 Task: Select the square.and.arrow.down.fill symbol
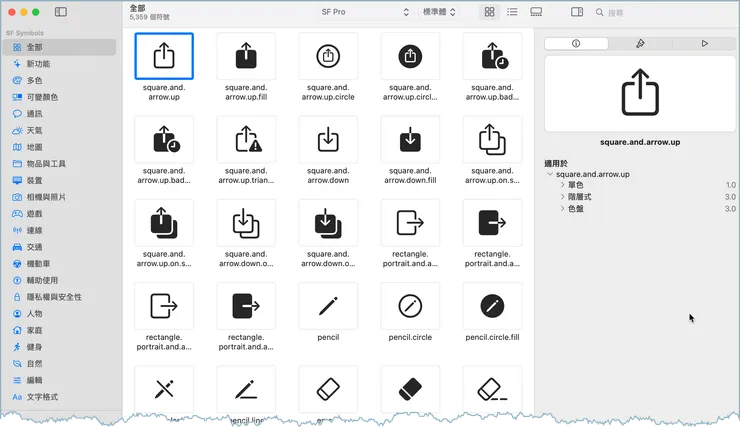point(410,140)
